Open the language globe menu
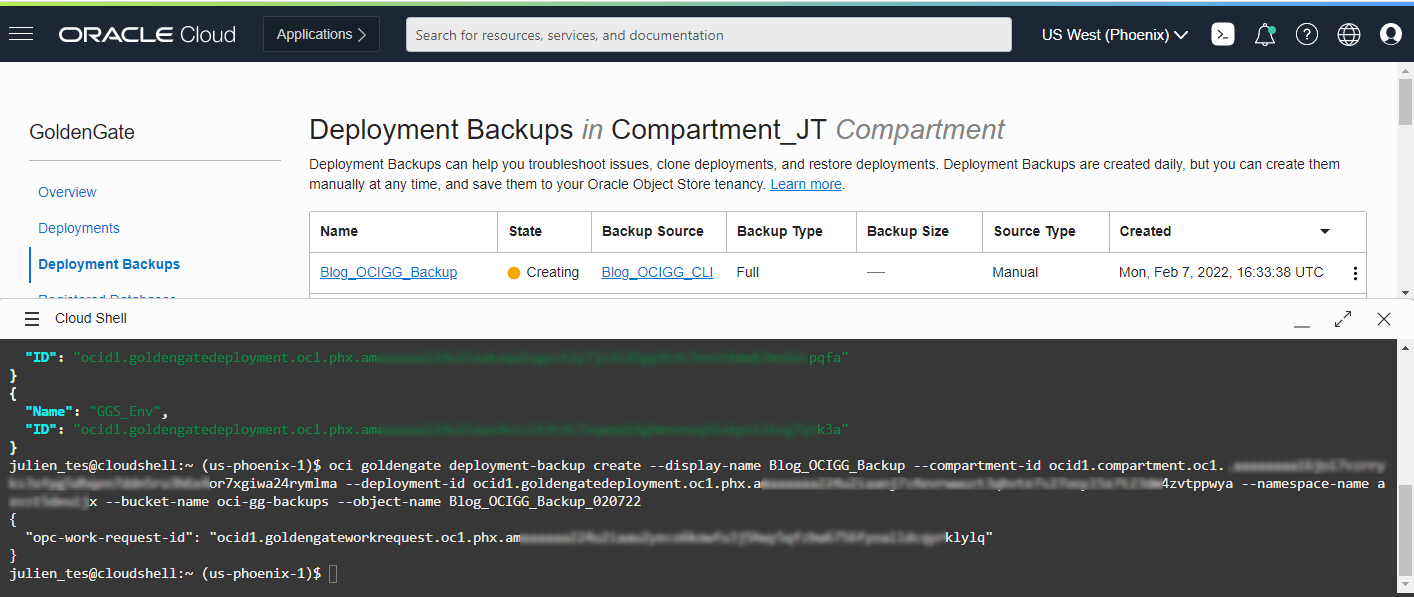The image size is (1414, 597). 1348,34
